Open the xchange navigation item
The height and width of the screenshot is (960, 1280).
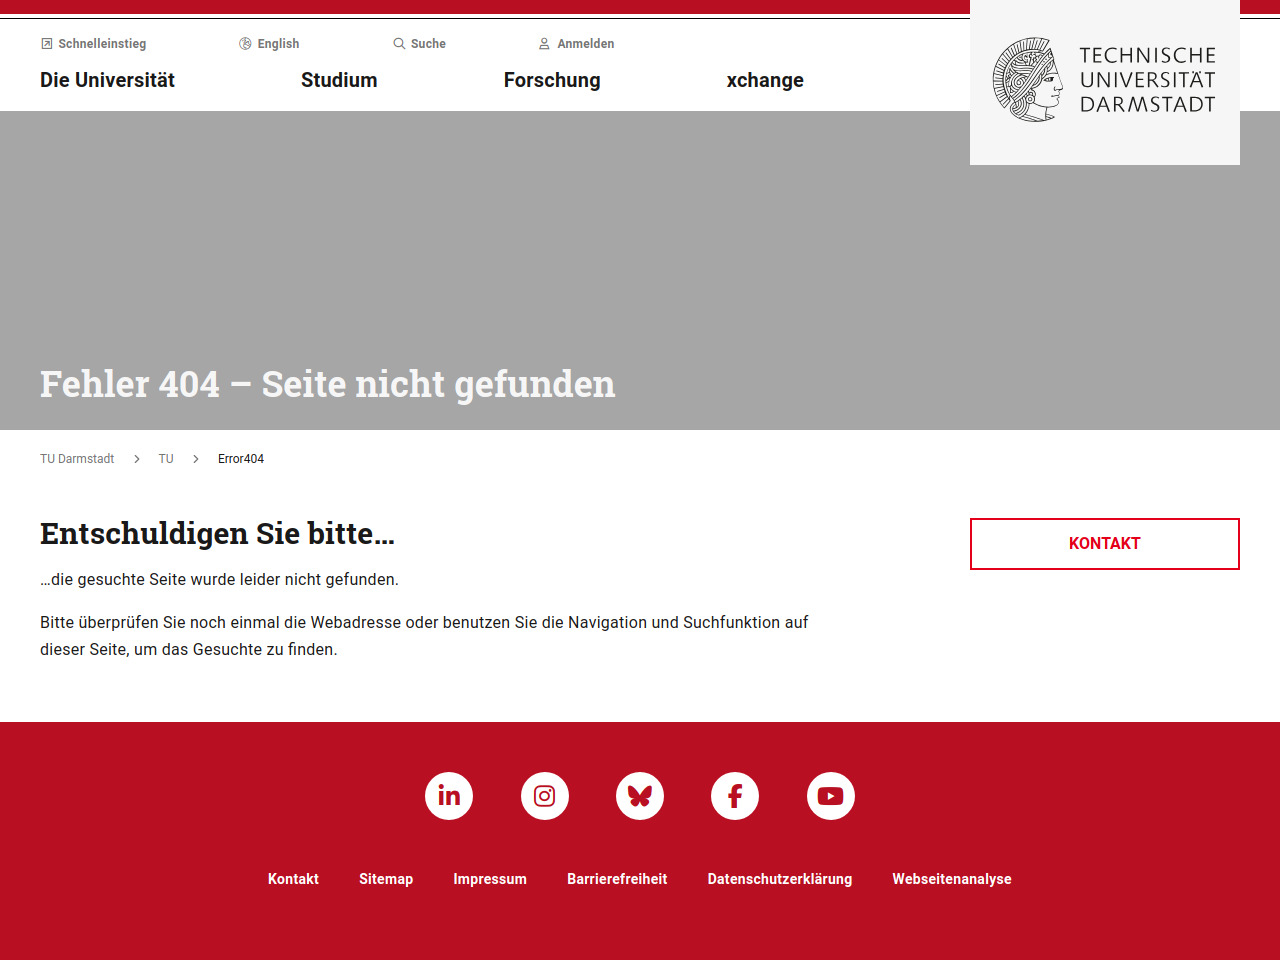point(765,80)
